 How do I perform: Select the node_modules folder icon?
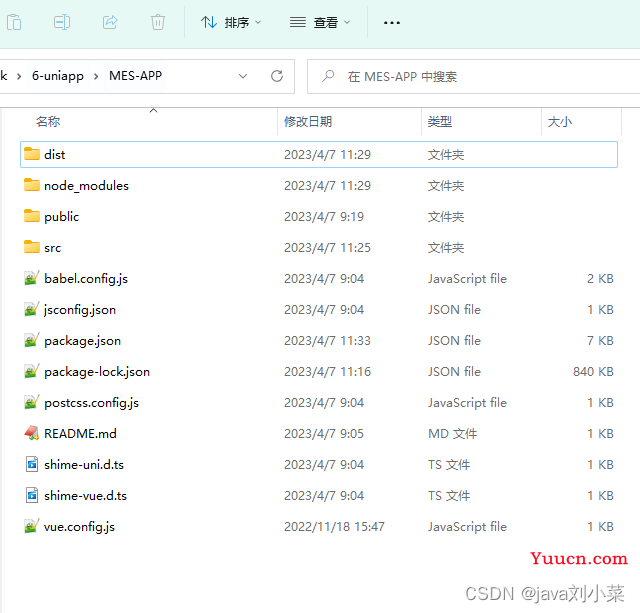tap(32, 185)
